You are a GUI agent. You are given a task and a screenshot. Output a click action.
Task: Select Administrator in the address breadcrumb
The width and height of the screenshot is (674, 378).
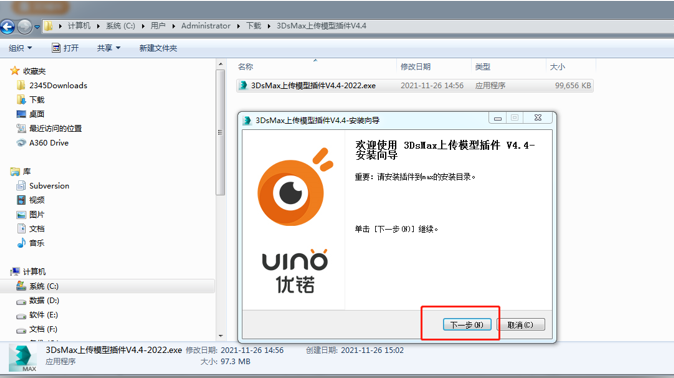click(205, 26)
